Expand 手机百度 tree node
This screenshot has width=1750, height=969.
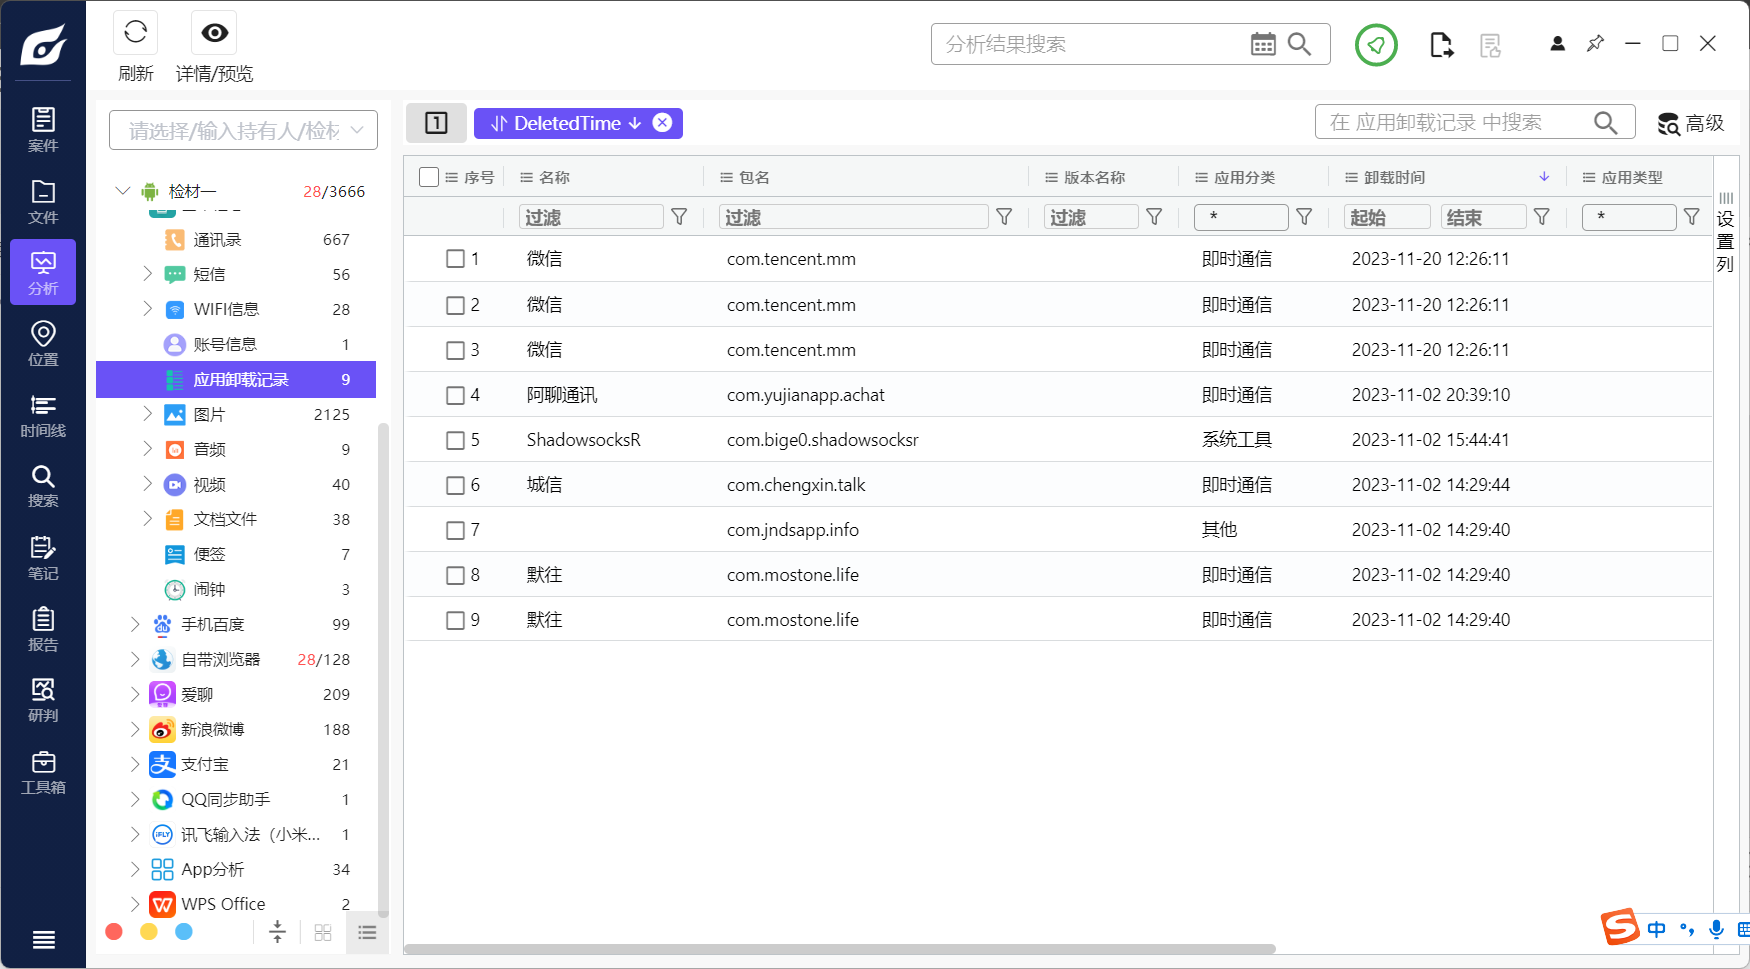(135, 624)
